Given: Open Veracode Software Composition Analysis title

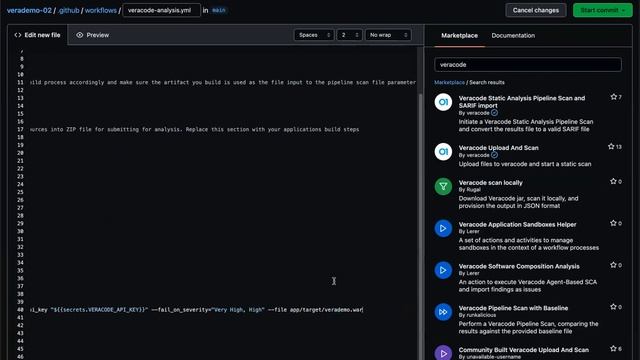Looking at the screenshot, I should [519, 266].
